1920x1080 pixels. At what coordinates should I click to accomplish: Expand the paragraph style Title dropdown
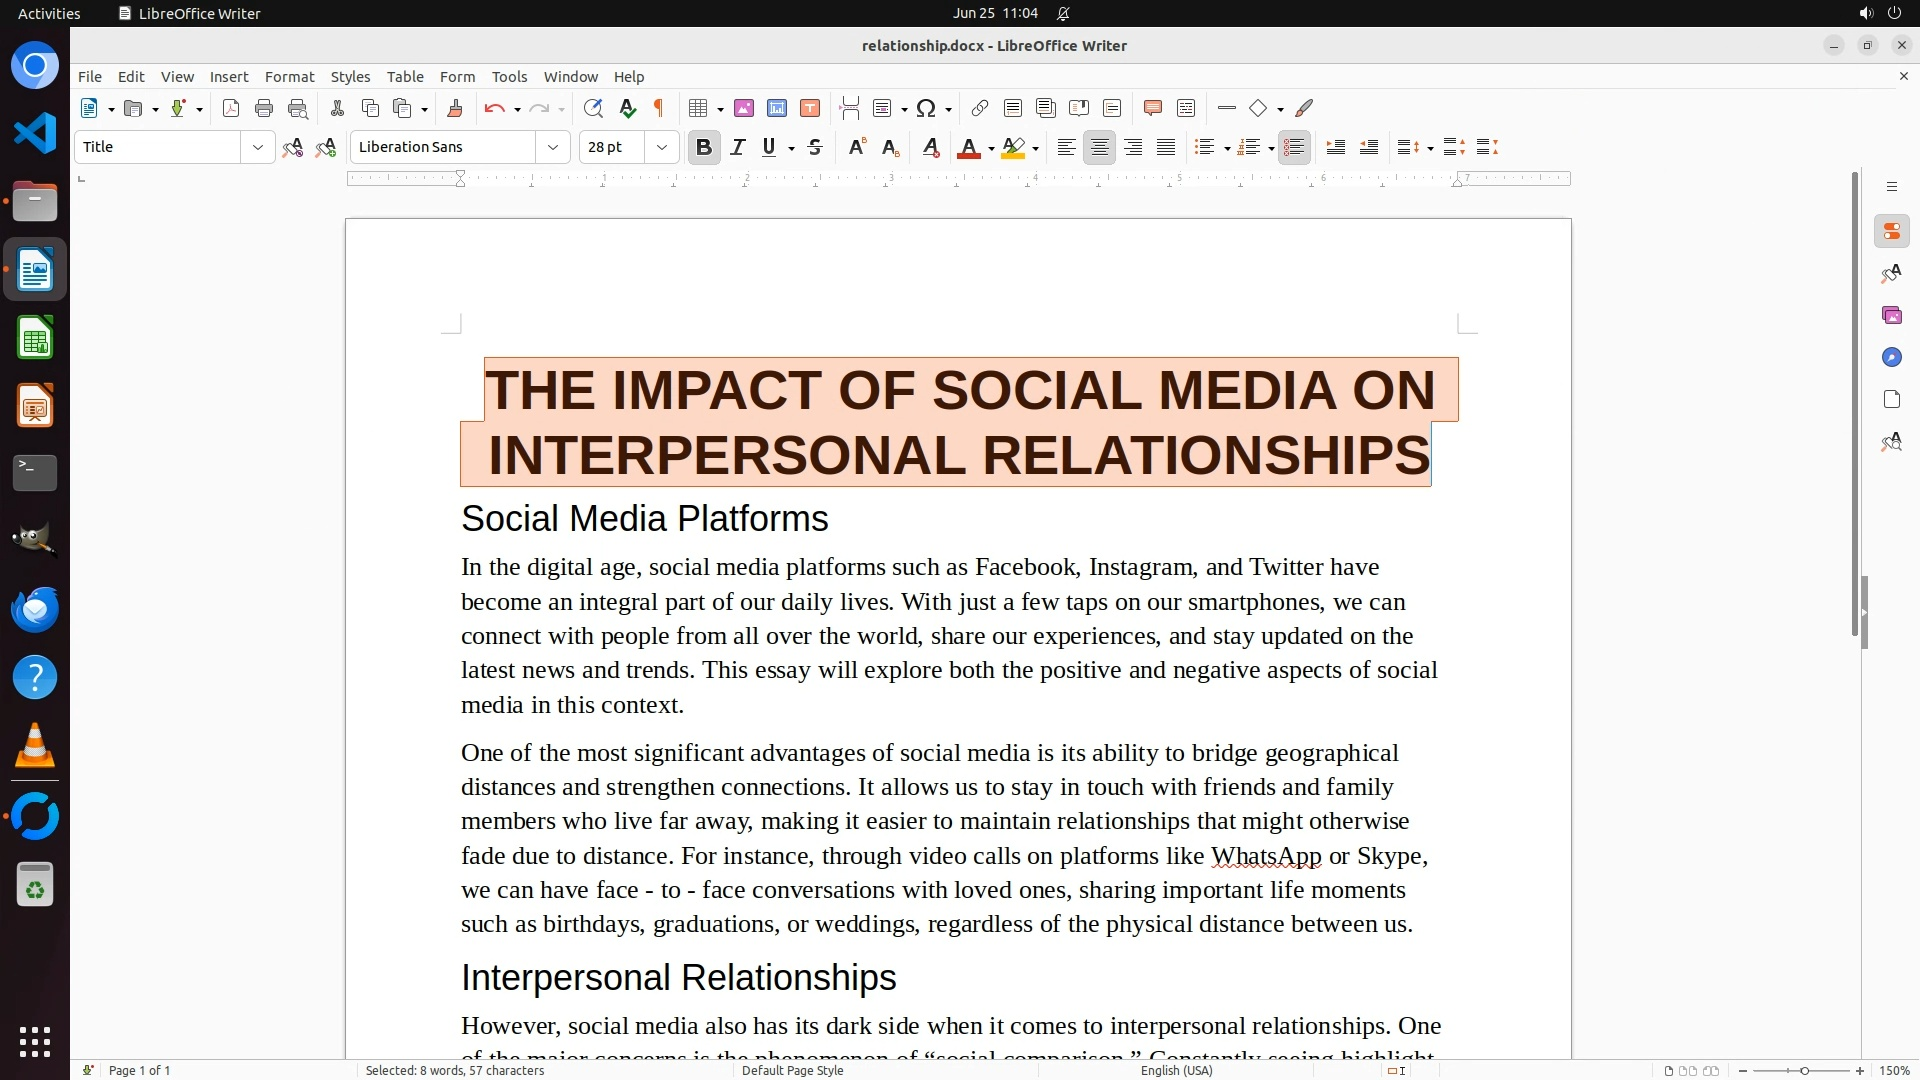tap(258, 148)
